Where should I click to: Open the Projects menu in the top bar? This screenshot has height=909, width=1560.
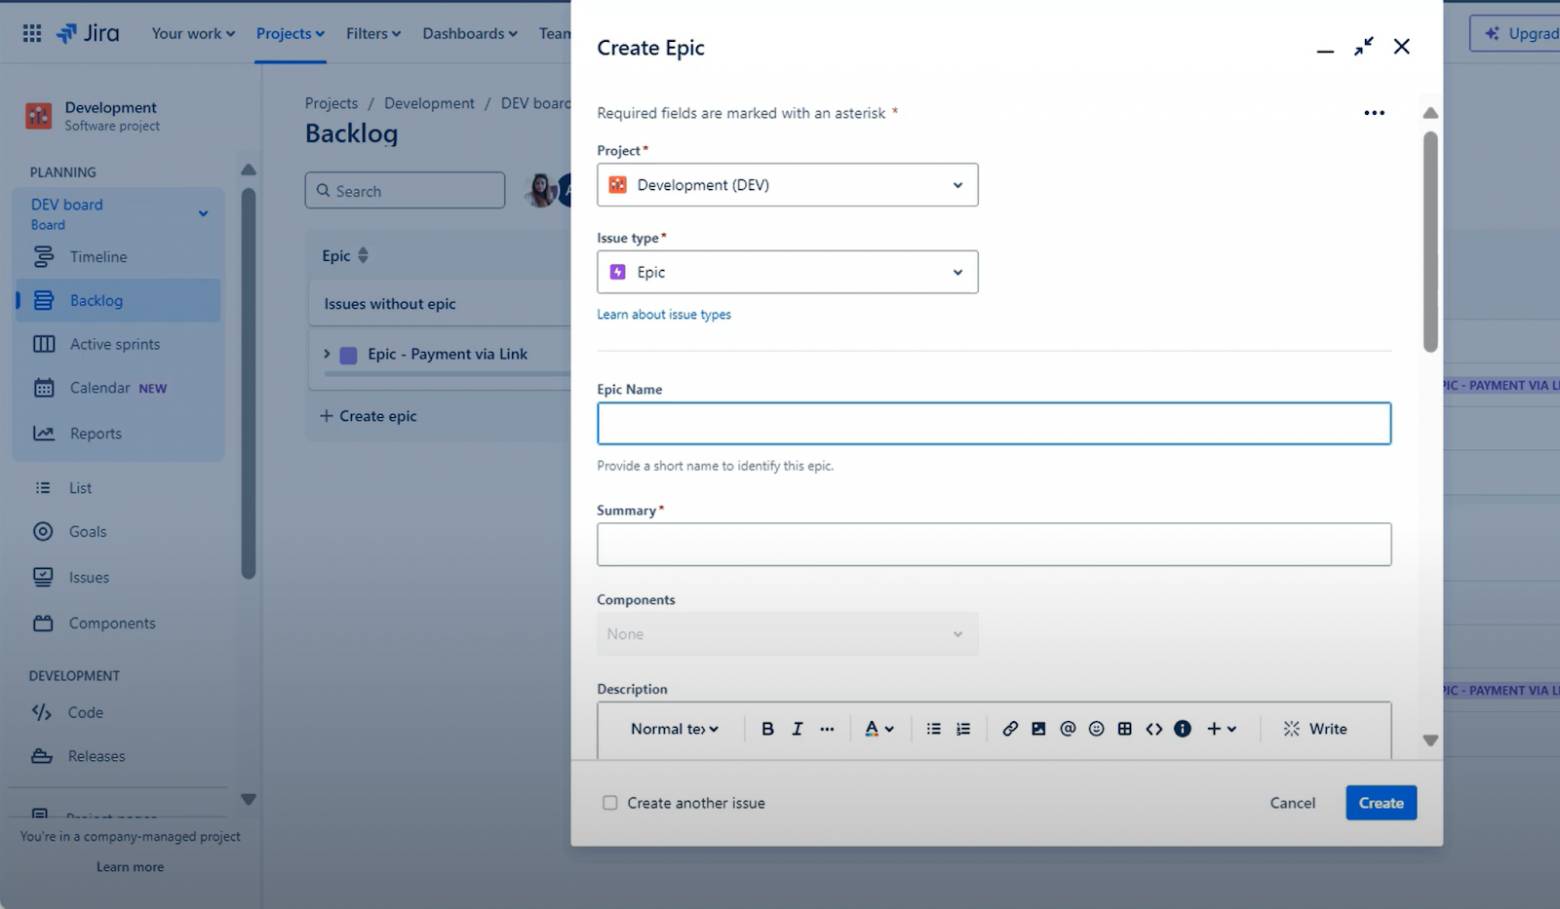[289, 33]
